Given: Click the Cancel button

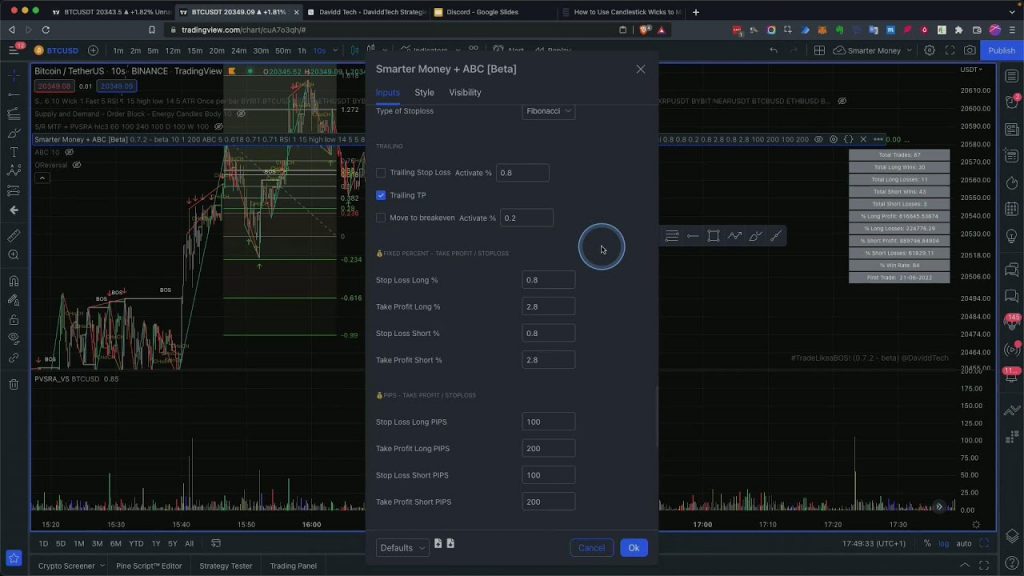Looking at the screenshot, I should pyautogui.click(x=591, y=548).
